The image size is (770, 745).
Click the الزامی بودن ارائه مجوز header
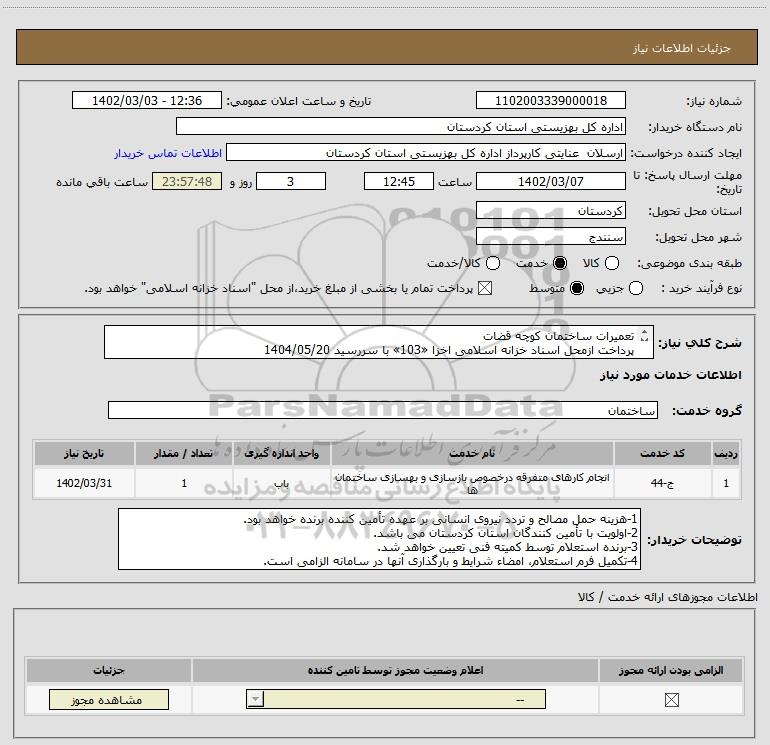point(671,670)
